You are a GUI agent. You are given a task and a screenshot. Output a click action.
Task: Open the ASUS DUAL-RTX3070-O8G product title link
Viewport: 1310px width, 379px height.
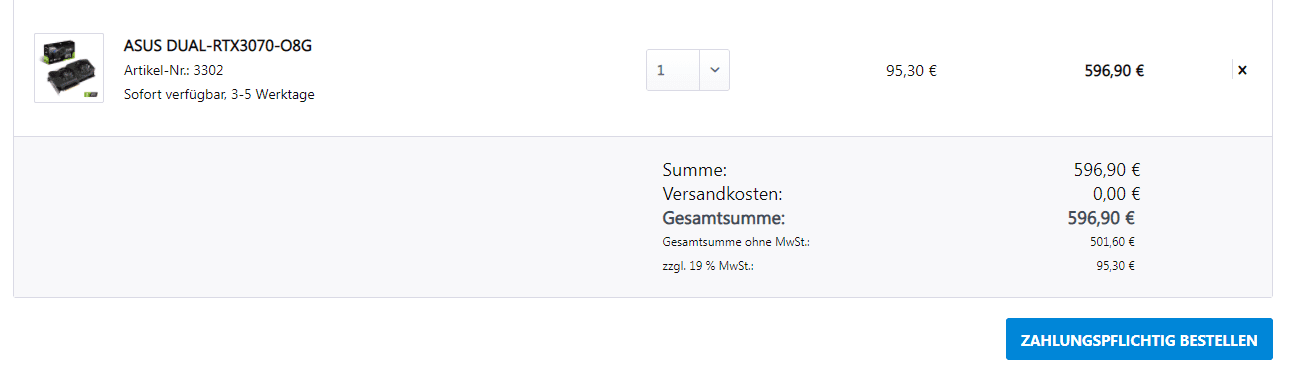(x=218, y=46)
